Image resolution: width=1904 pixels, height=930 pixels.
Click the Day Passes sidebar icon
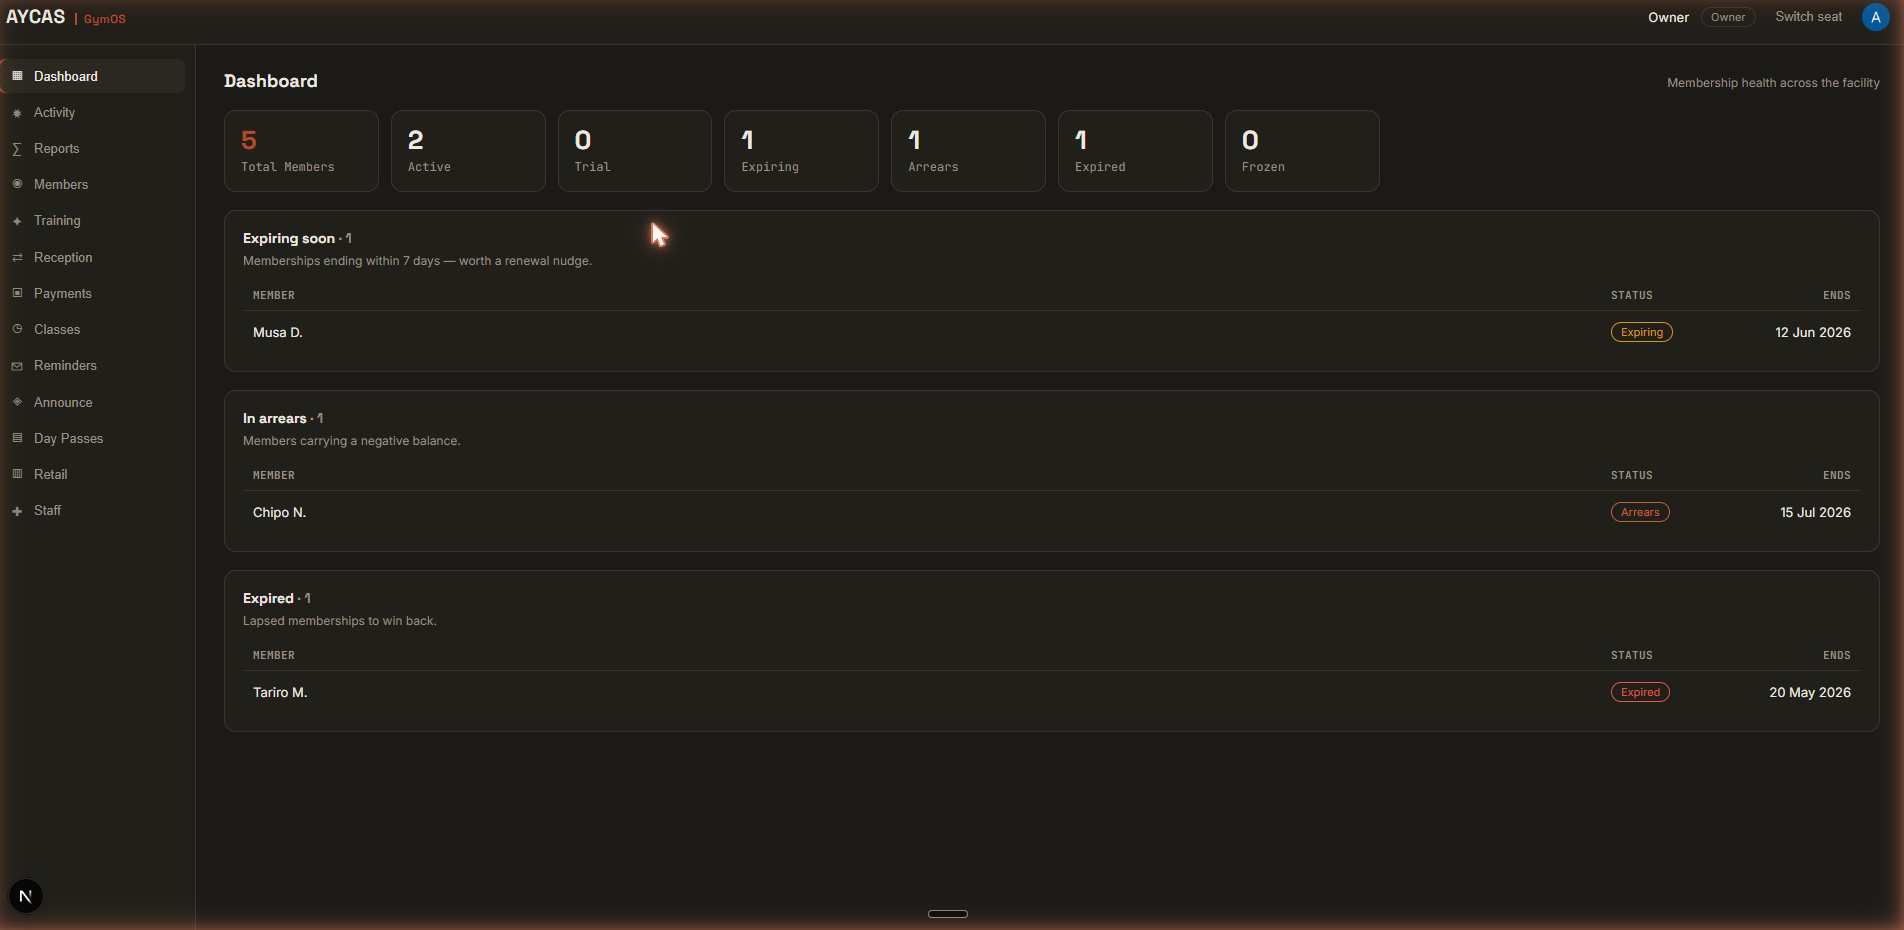[17, 438]
